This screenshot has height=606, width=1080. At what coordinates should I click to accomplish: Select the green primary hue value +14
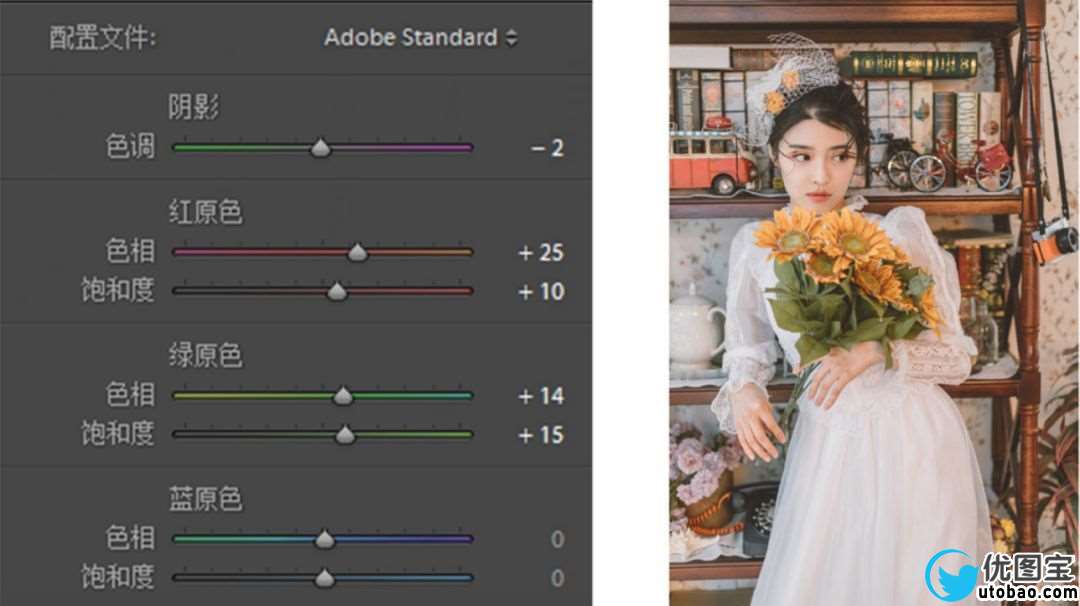(x=541, y=396)
